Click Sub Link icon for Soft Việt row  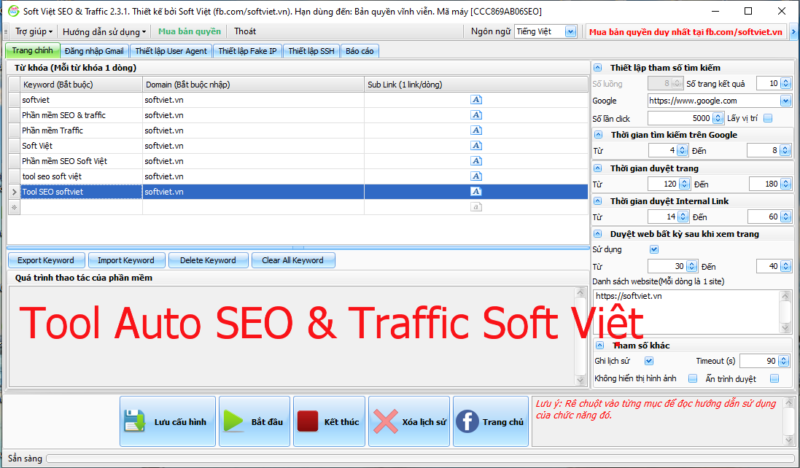pyautogui.click(x=476, y=146)
